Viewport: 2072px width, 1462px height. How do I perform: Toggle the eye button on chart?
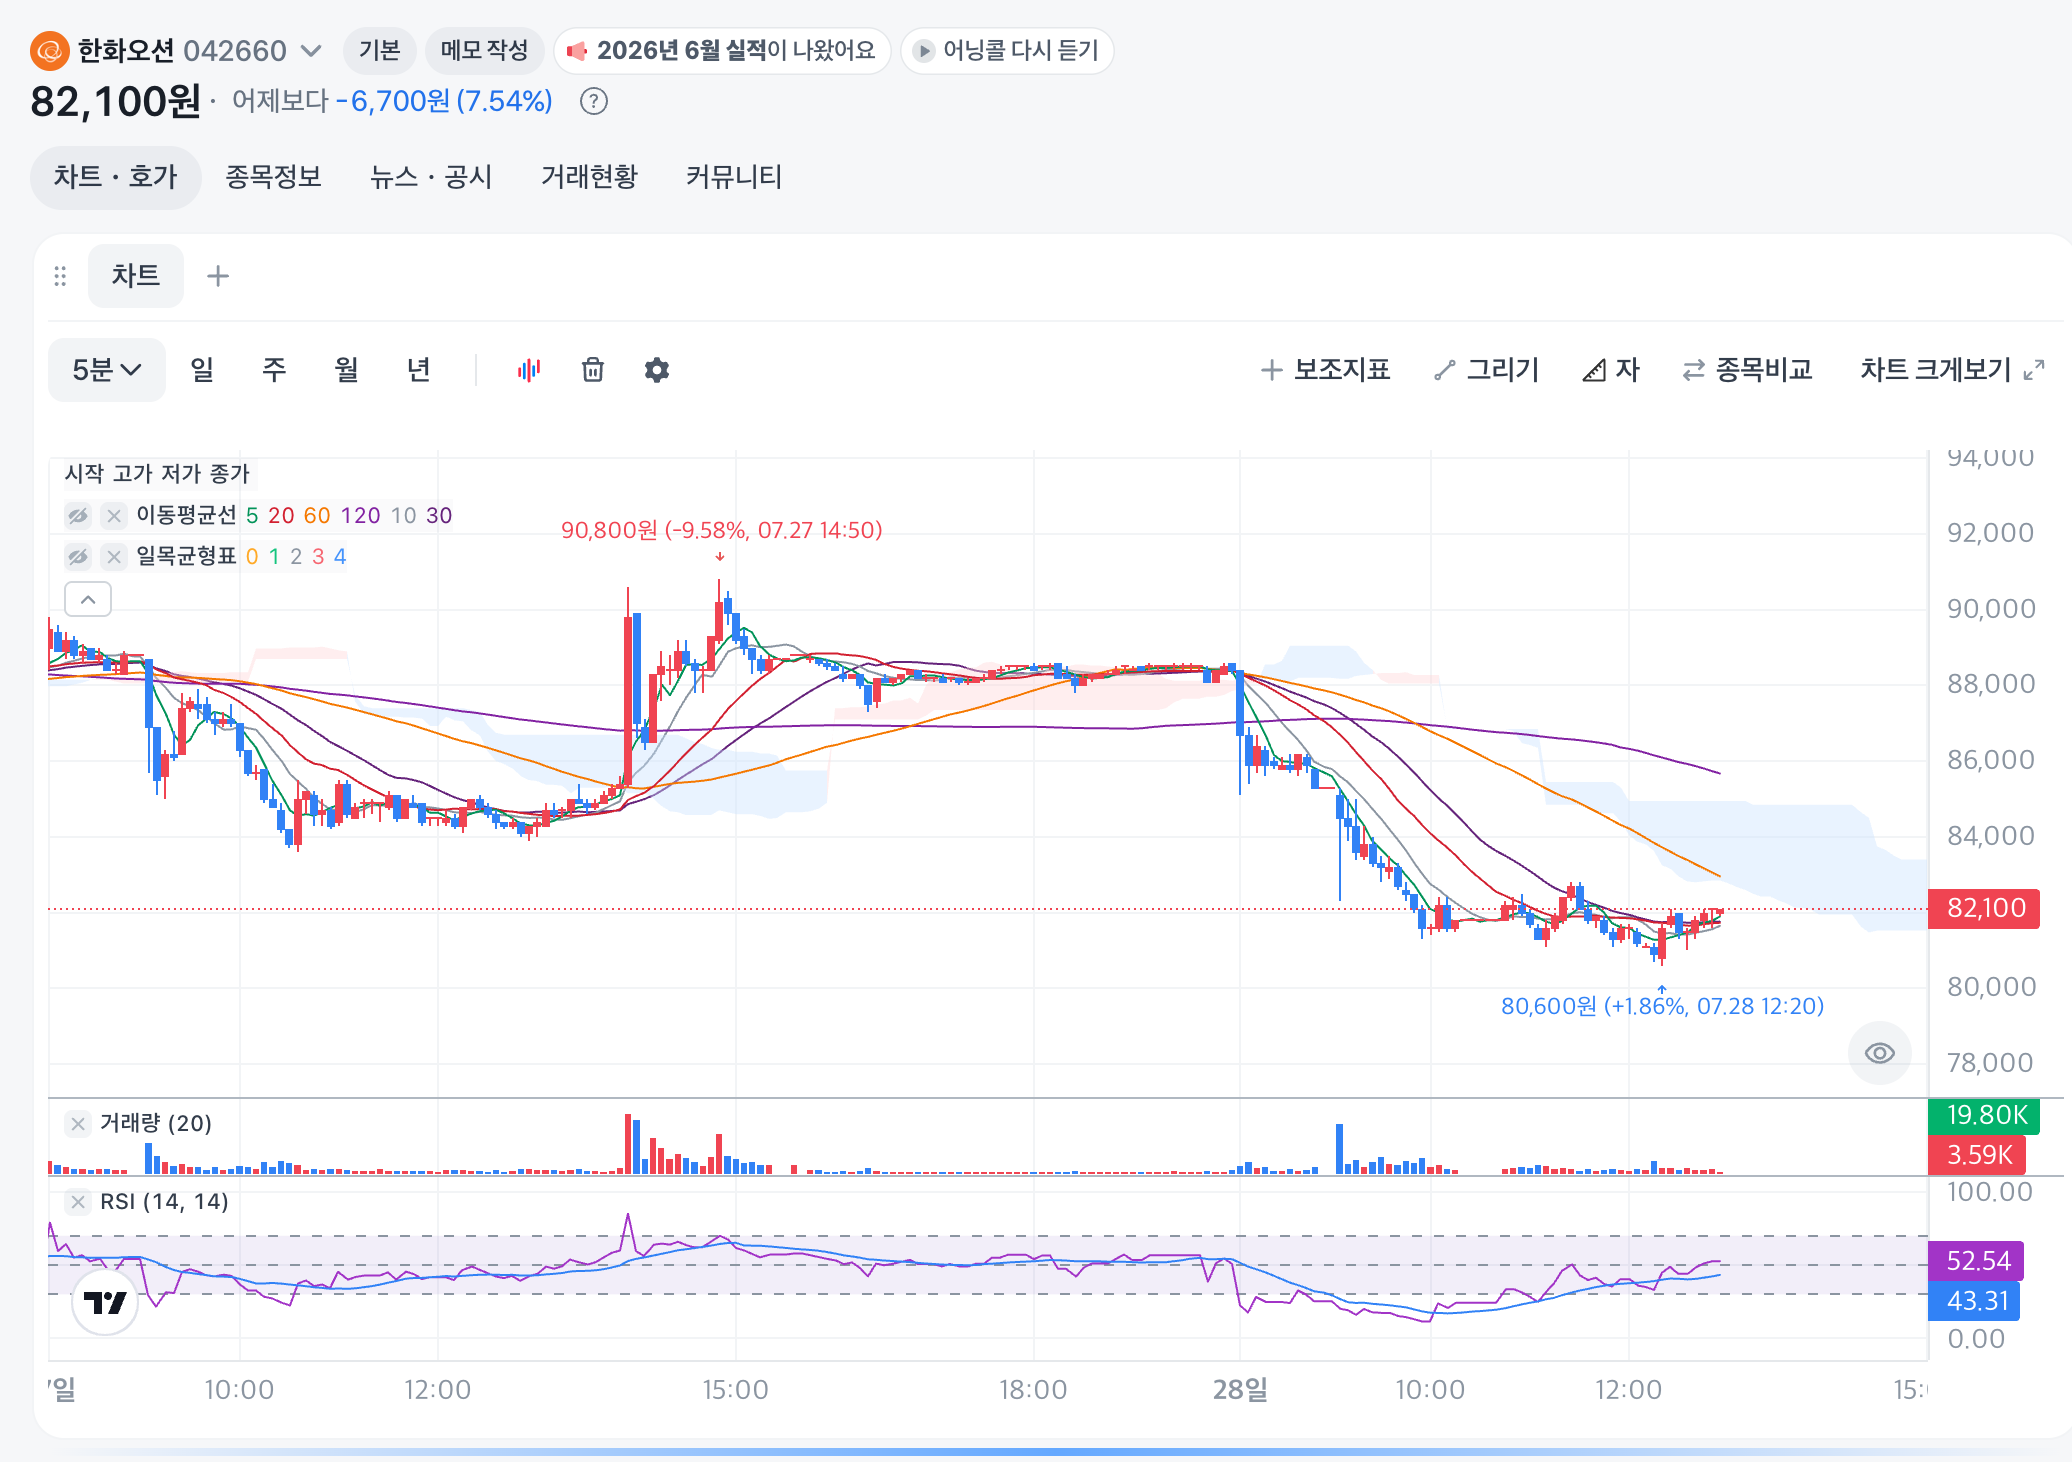point(1880,1053)
